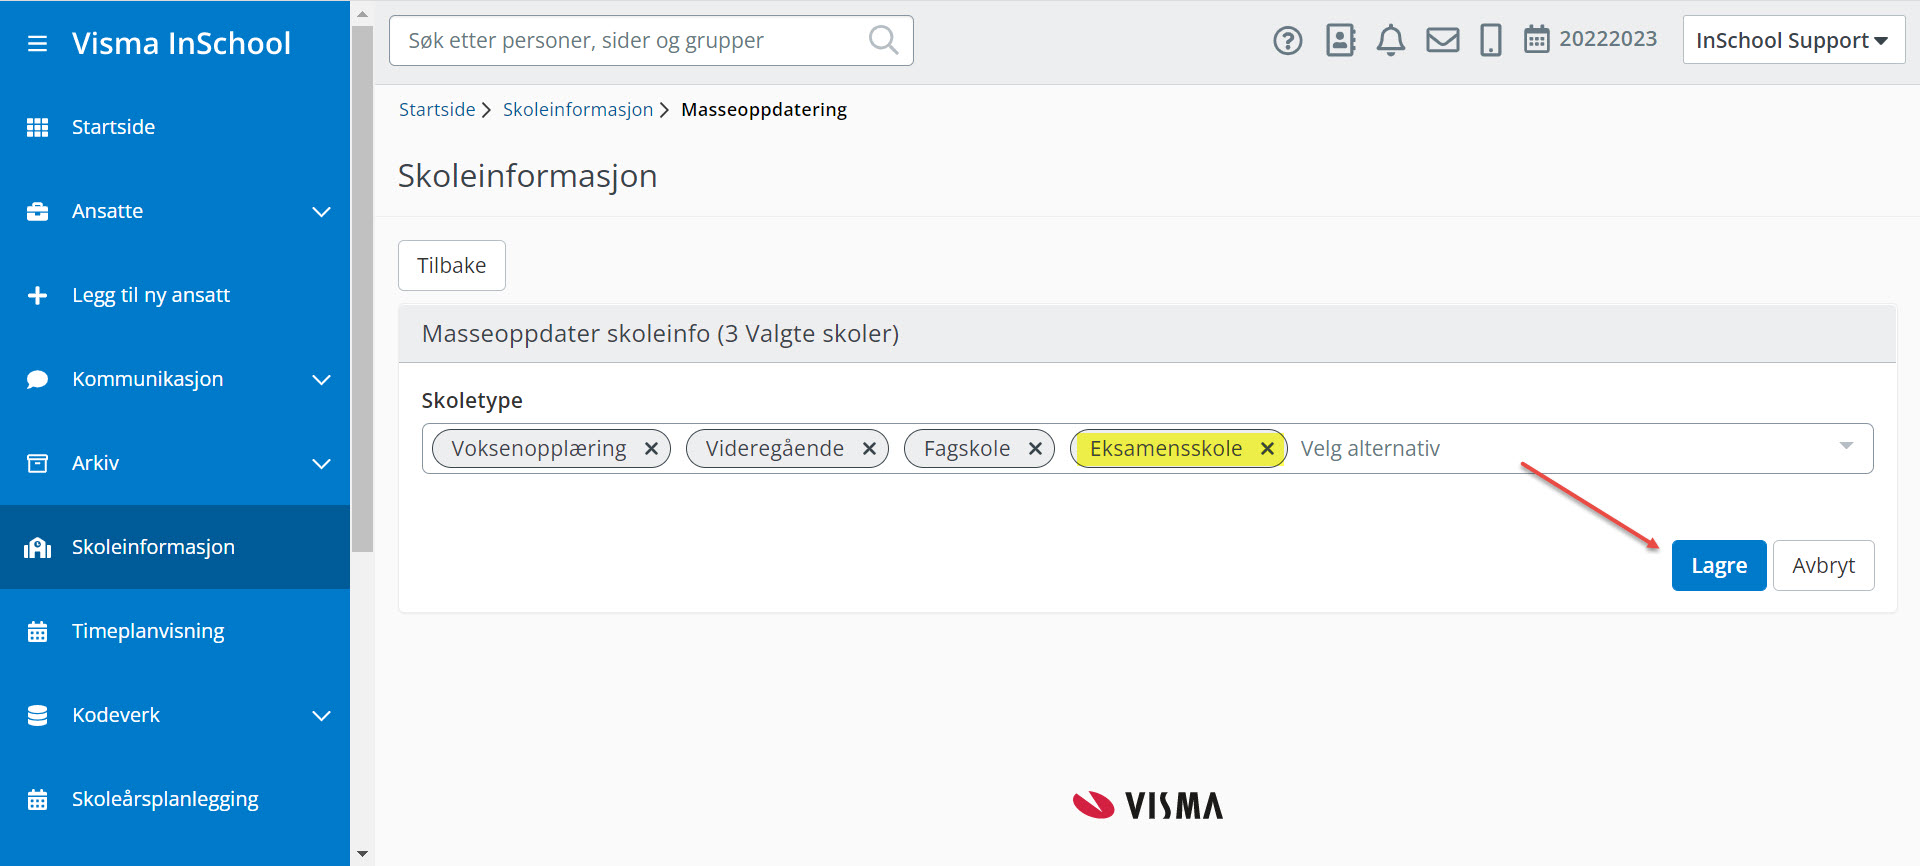Open the hamburger menu icon

click(x=37, y=44)
